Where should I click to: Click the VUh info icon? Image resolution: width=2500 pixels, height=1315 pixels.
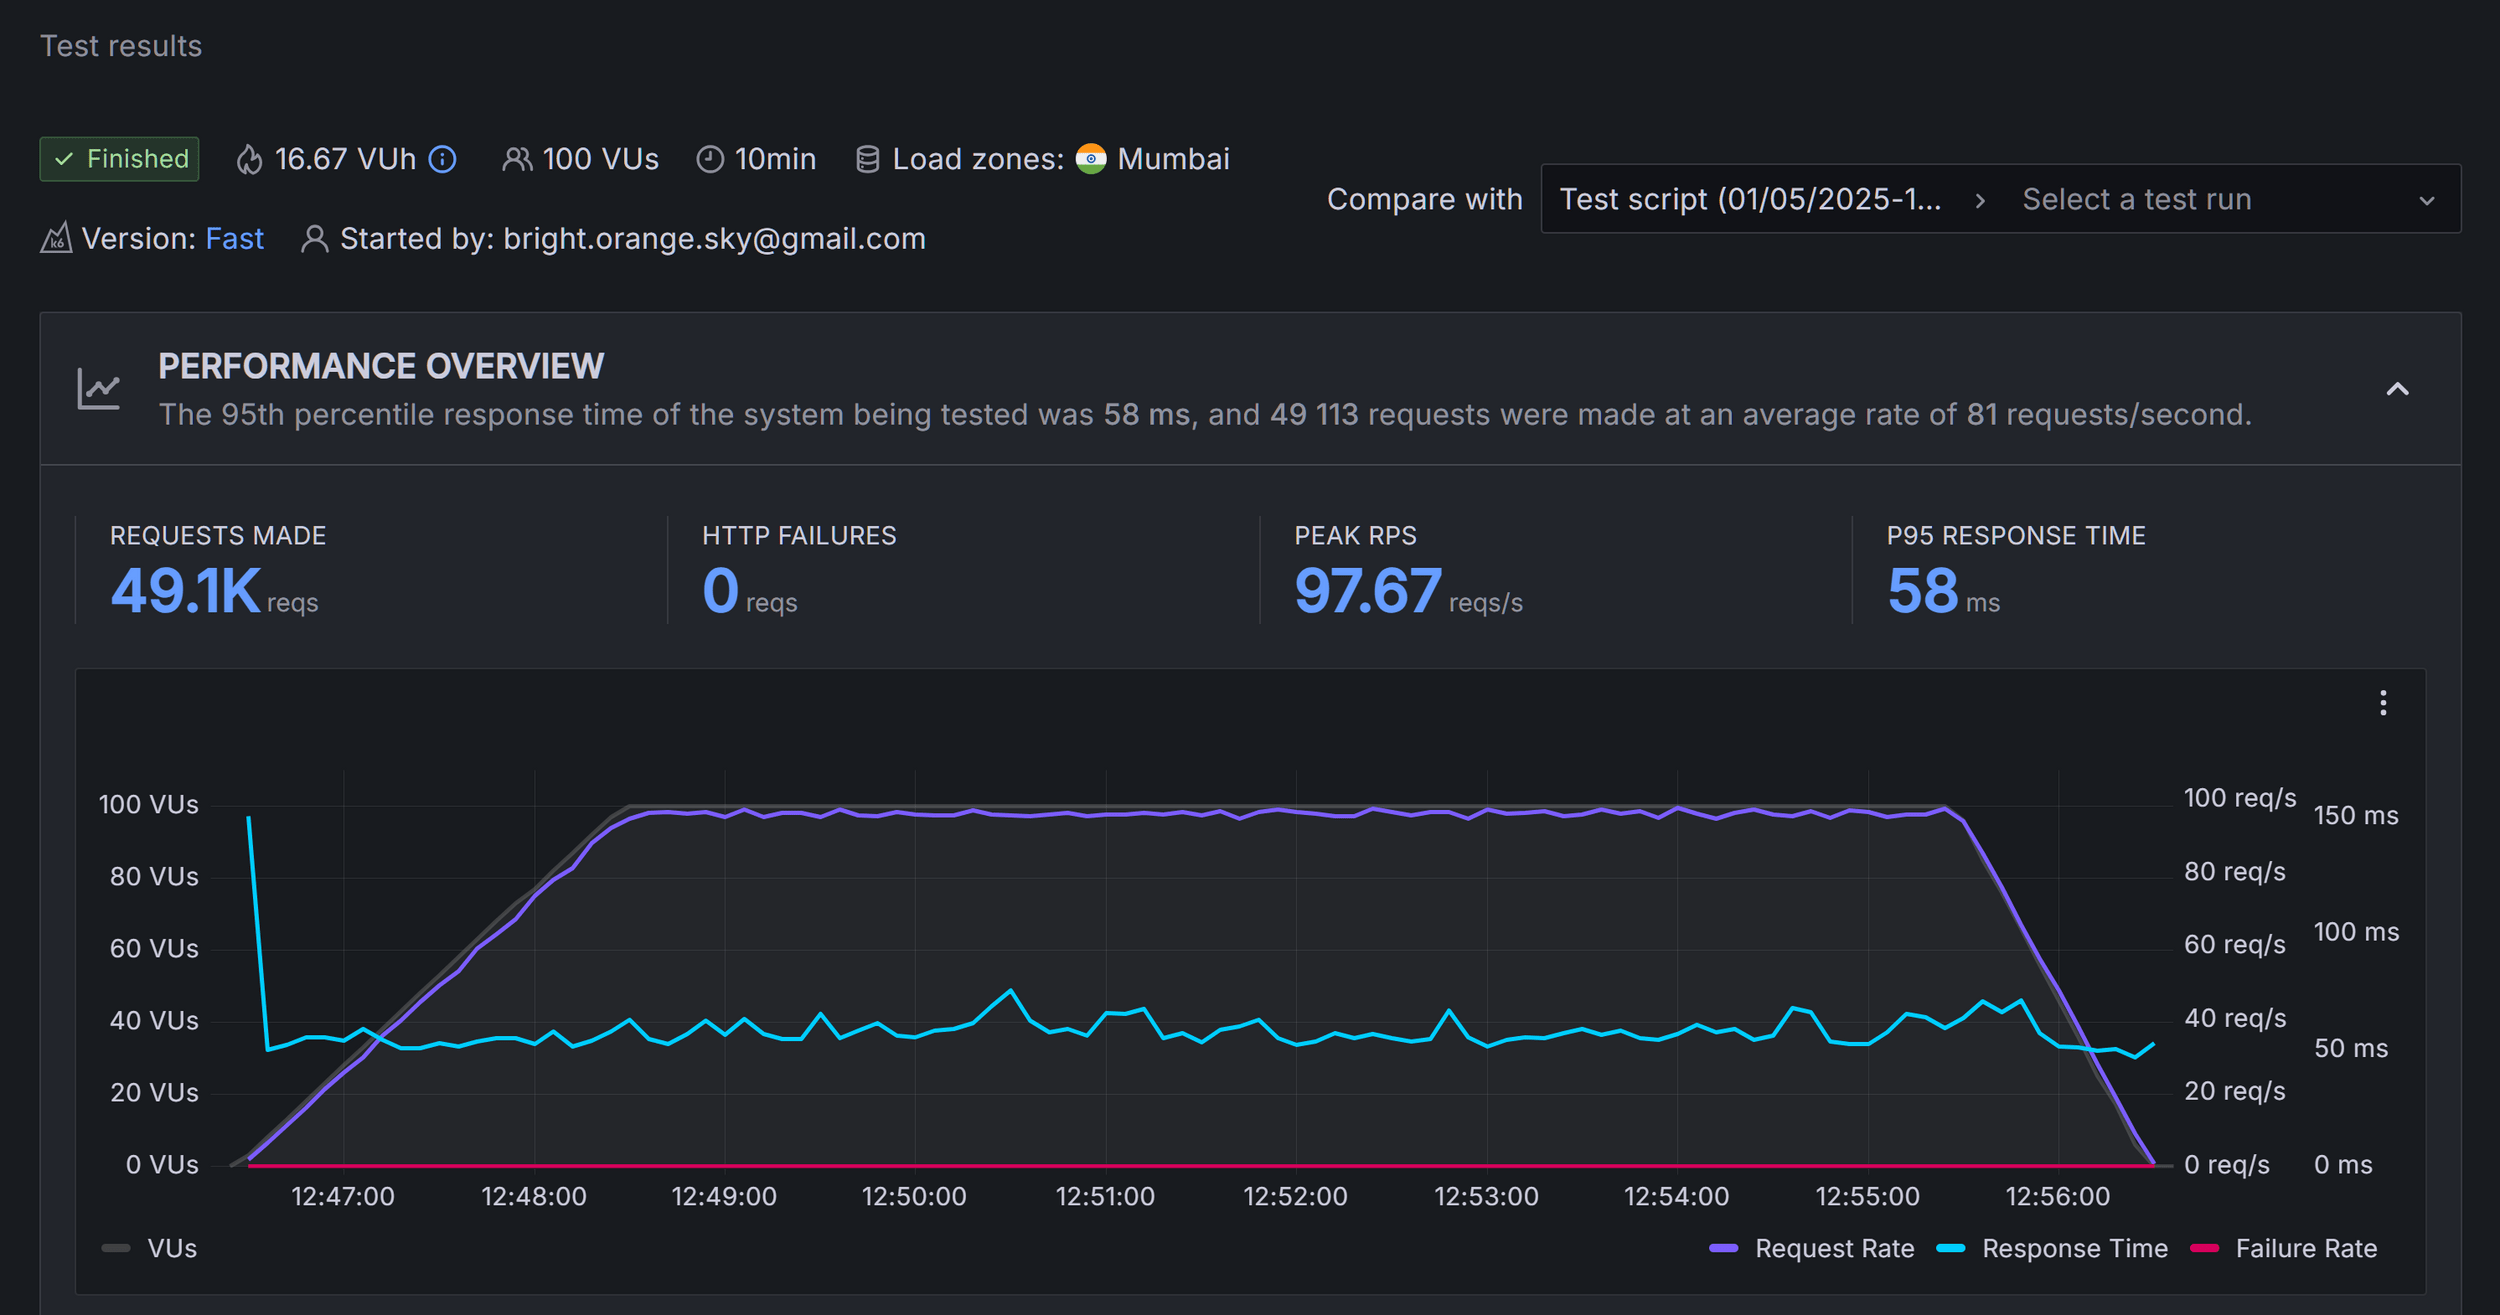pos(442,159)
